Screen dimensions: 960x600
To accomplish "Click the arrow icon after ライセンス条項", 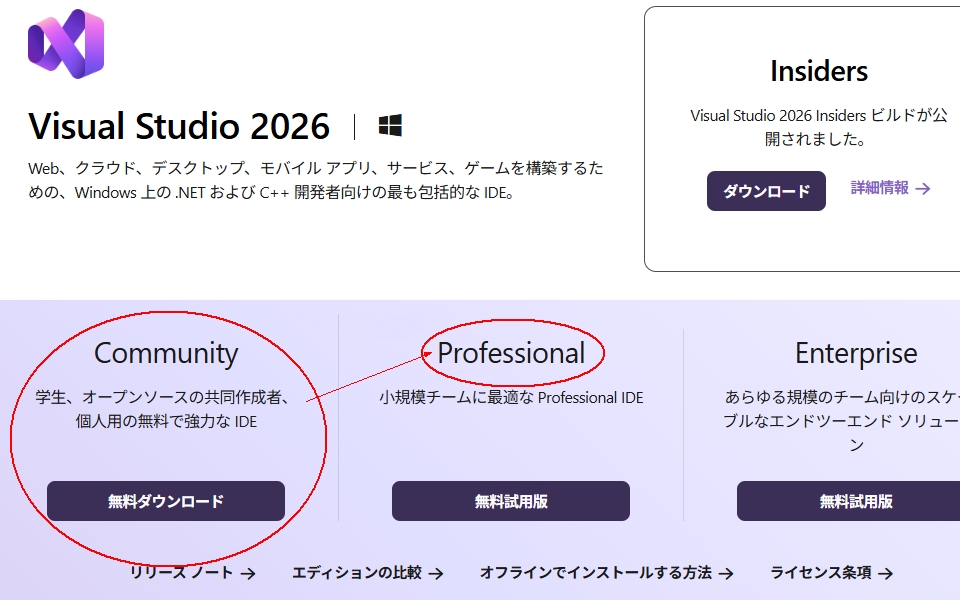I will [x=885, y=573].
